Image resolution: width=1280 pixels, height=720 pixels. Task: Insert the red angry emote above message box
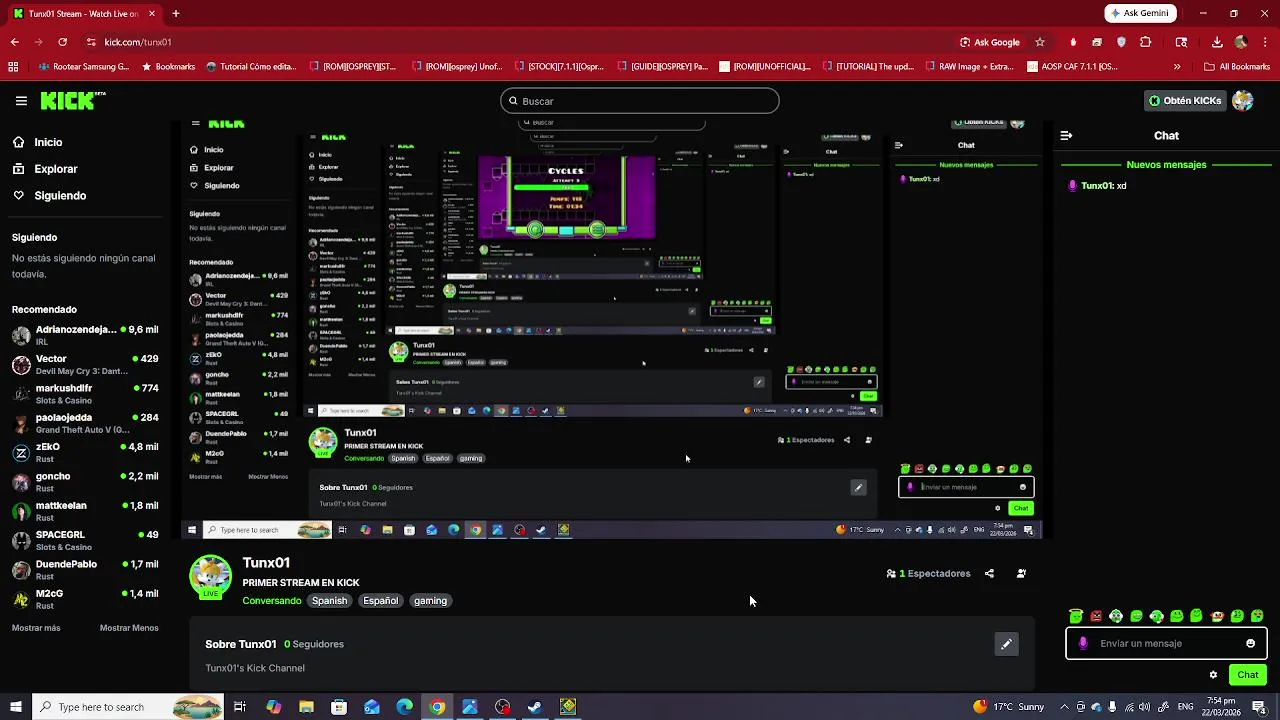(1096, 616)
